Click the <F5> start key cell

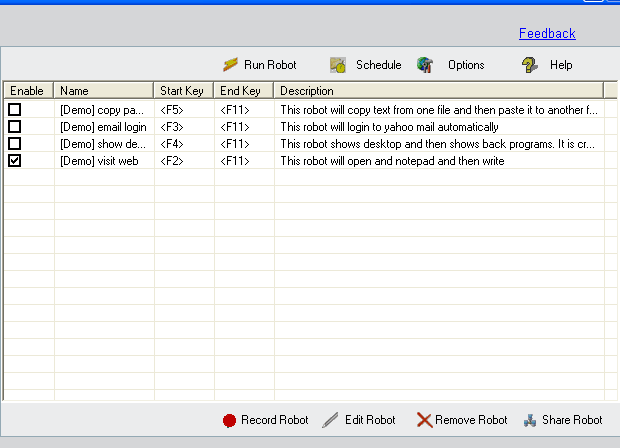point(184,110)
